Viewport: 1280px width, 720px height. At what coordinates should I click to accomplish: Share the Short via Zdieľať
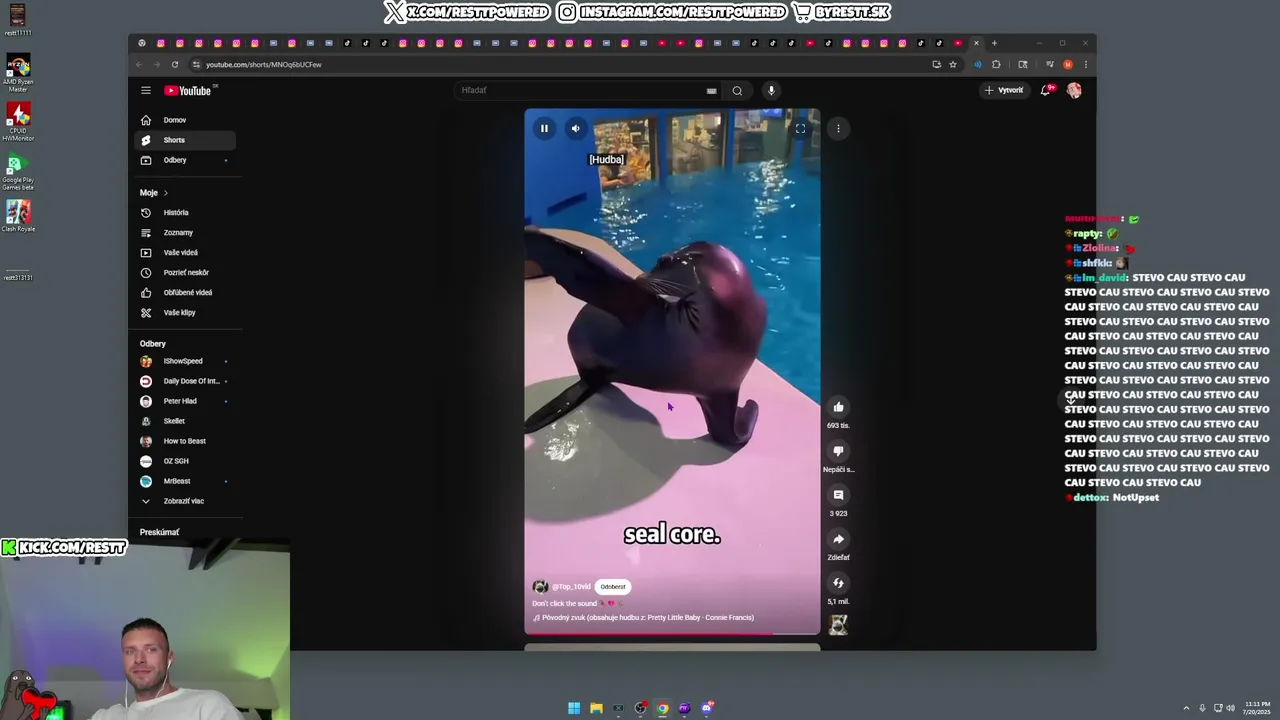click(838, 539)
